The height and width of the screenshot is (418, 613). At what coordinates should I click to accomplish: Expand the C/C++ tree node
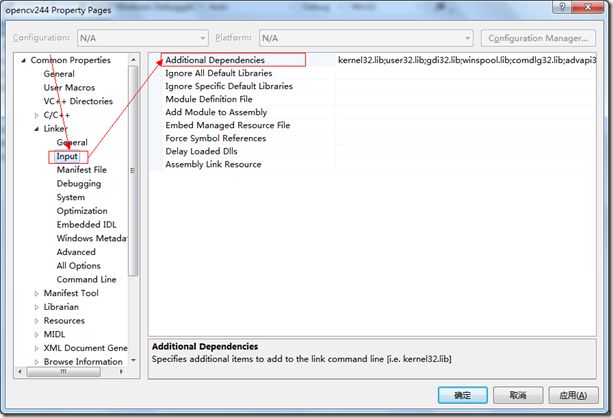coord(36,115)
